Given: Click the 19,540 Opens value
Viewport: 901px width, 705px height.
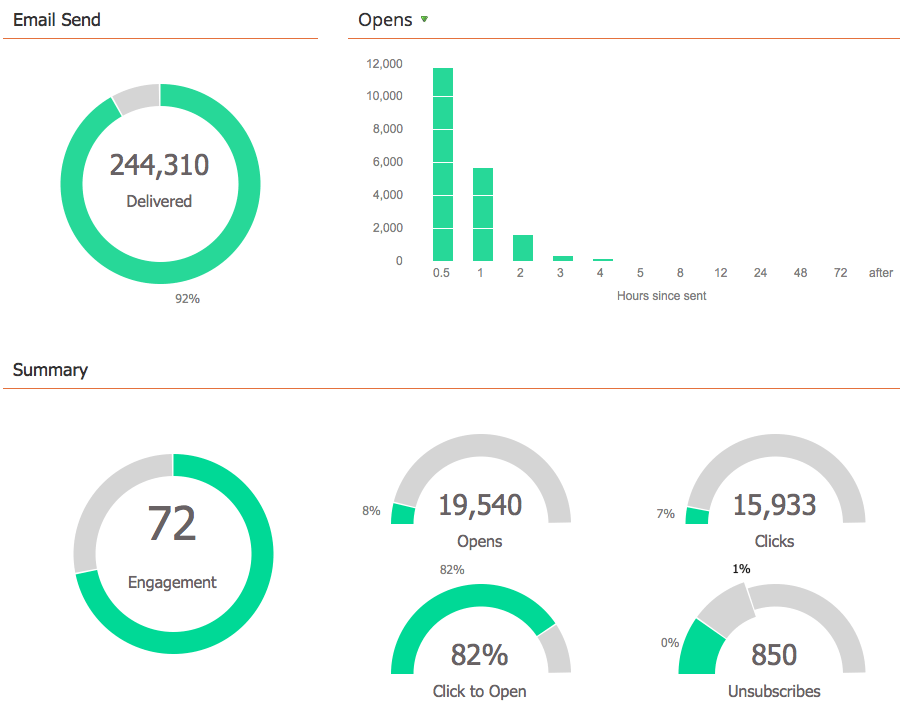Looking at the screenshot, I should pyautogui.click(x=480, y=506).
